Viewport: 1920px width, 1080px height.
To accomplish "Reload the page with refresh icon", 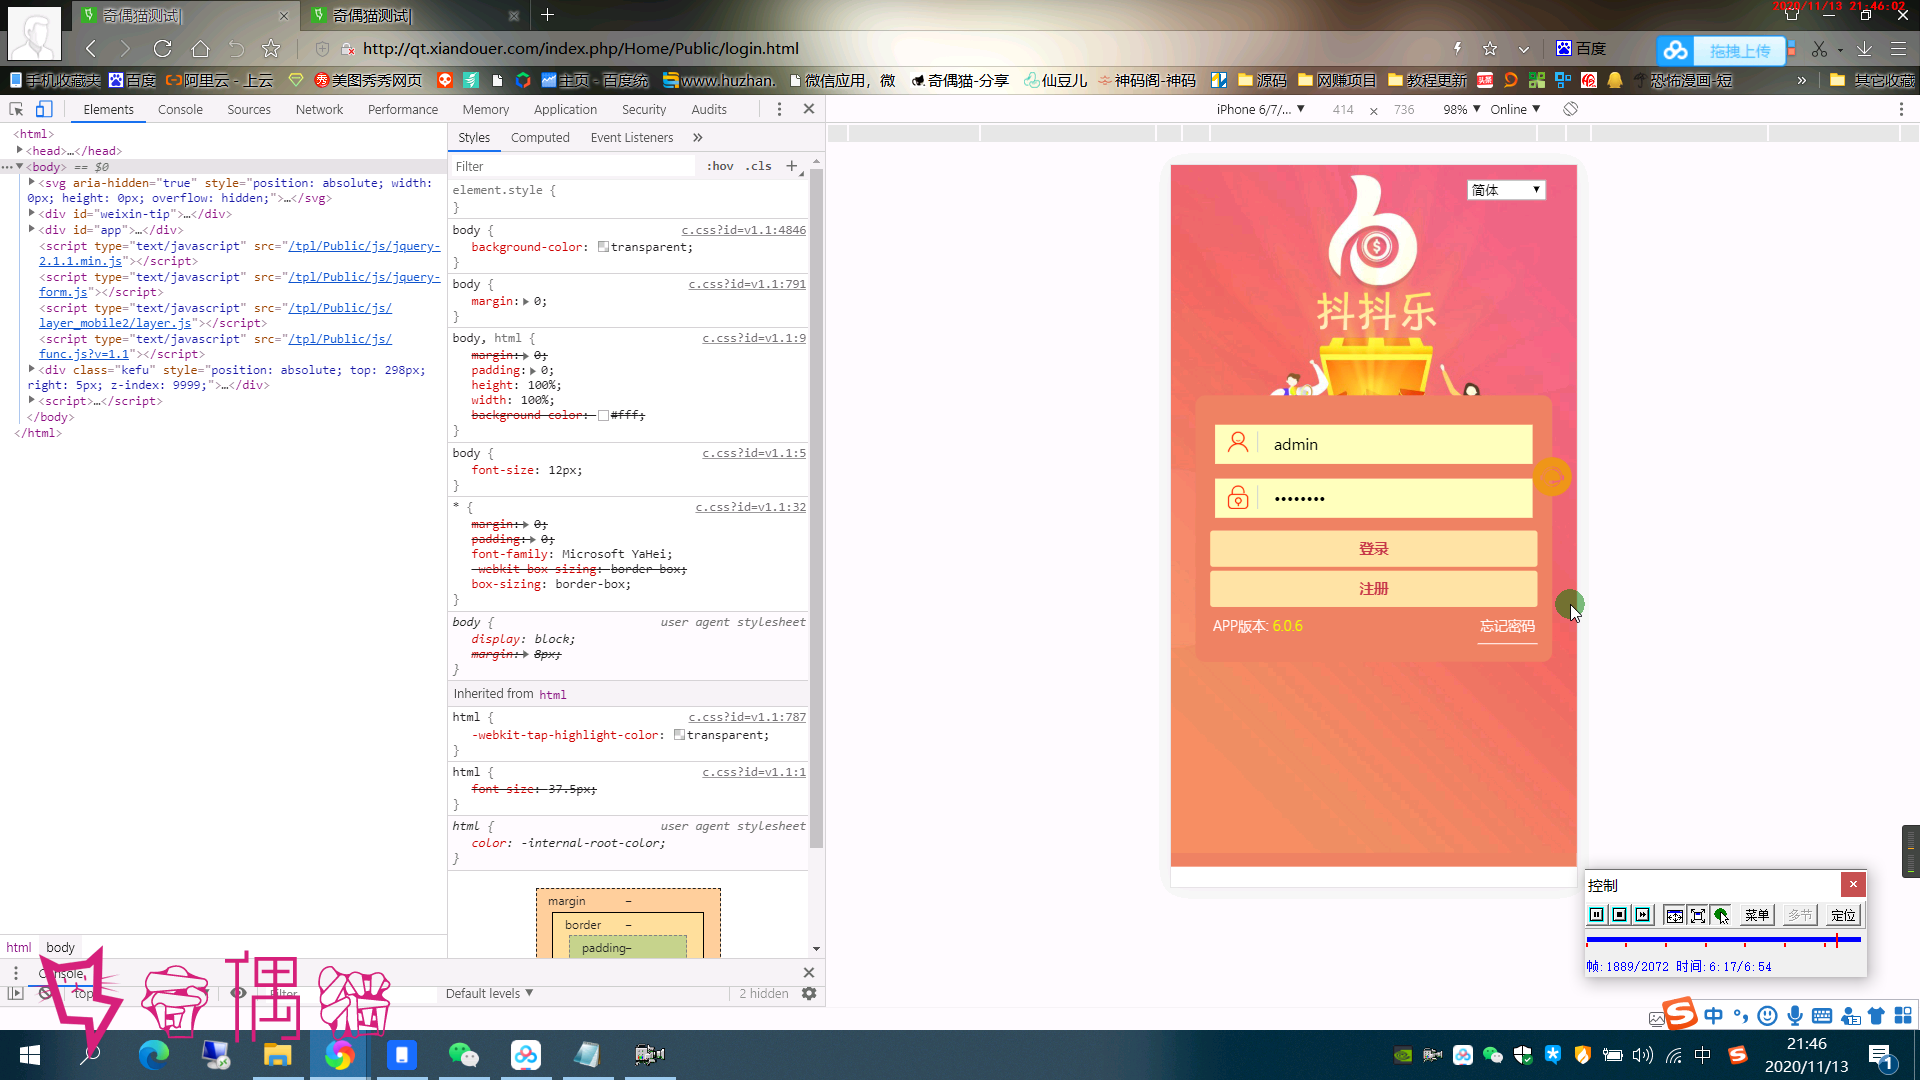I will pyautogui.click(x=162, y=48).
